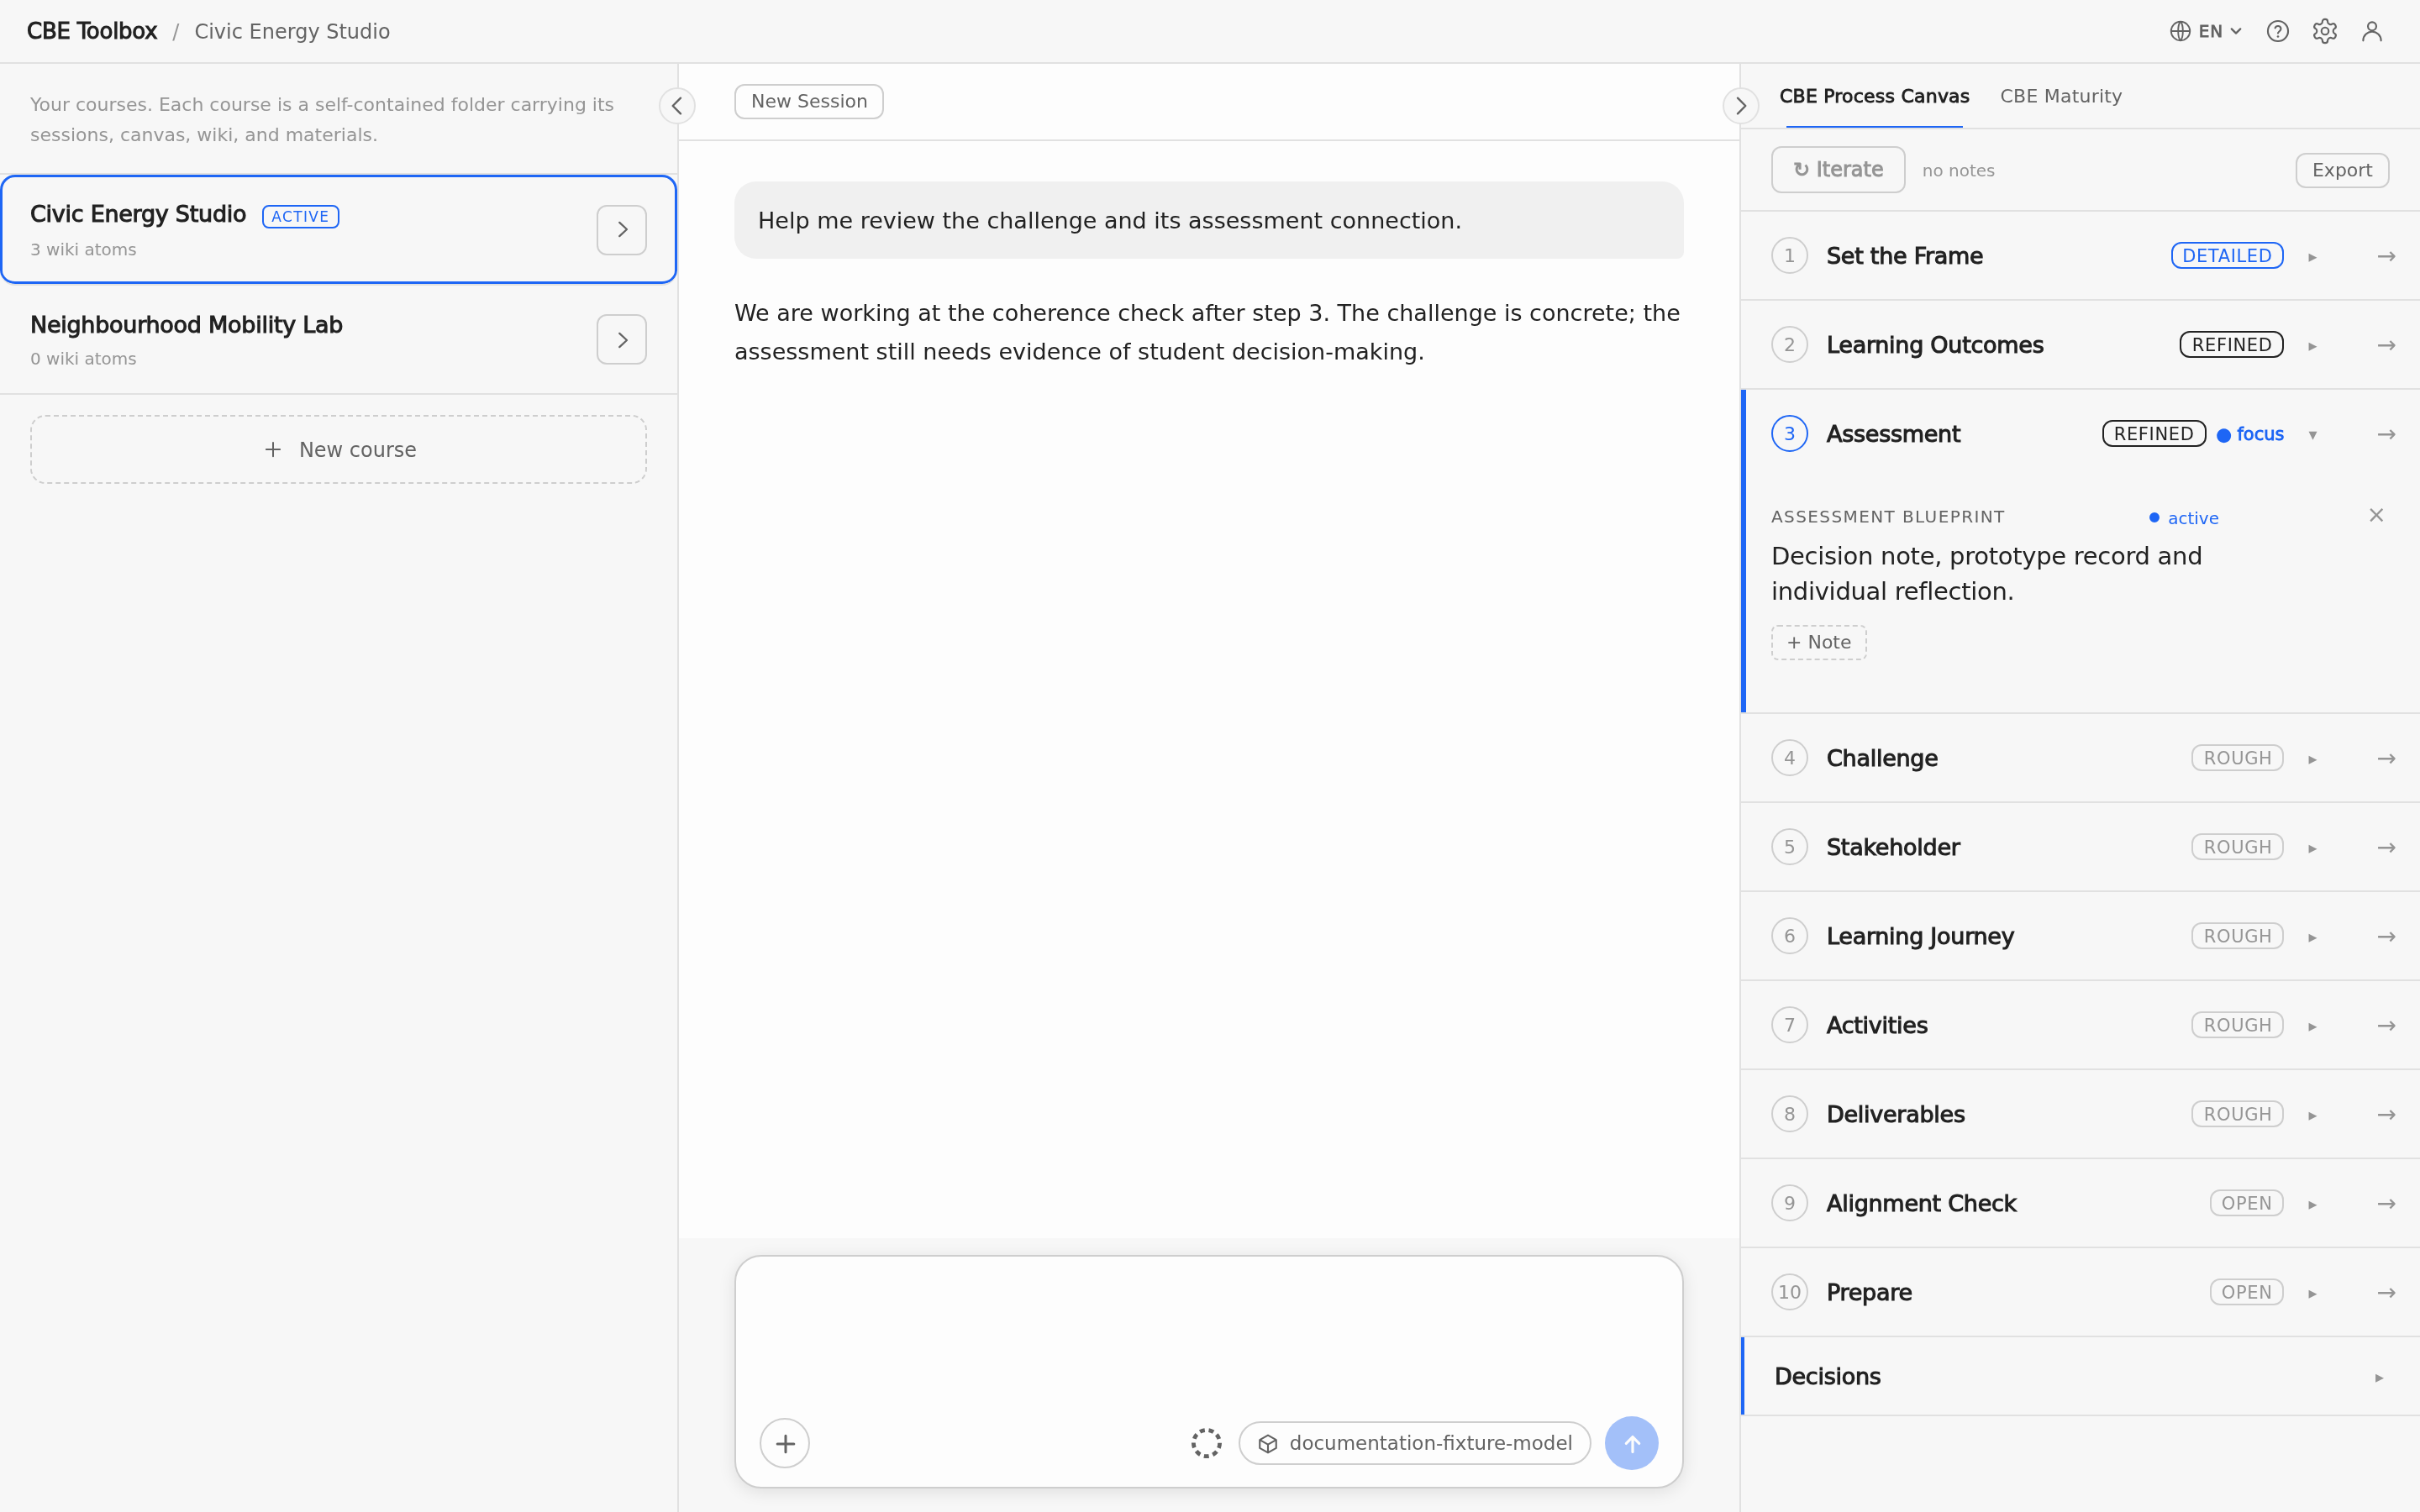
Task: Switch to the CBE Maturity tab
Action: pyautogui.click(x=2060, y=96)
